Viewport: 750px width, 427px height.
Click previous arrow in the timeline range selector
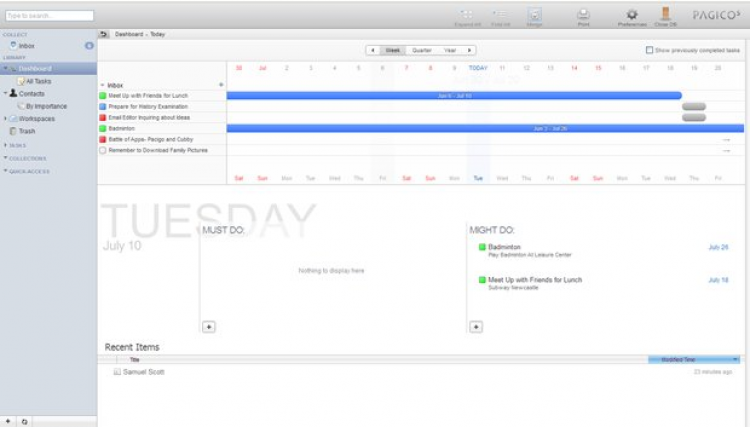coord(373,50)
